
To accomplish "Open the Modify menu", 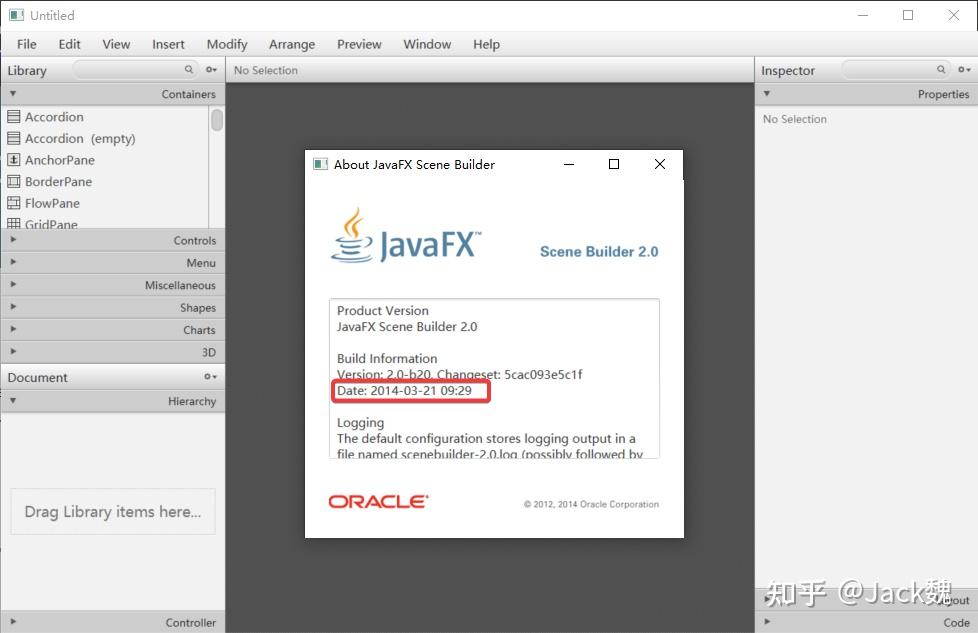I will point(226,44).
